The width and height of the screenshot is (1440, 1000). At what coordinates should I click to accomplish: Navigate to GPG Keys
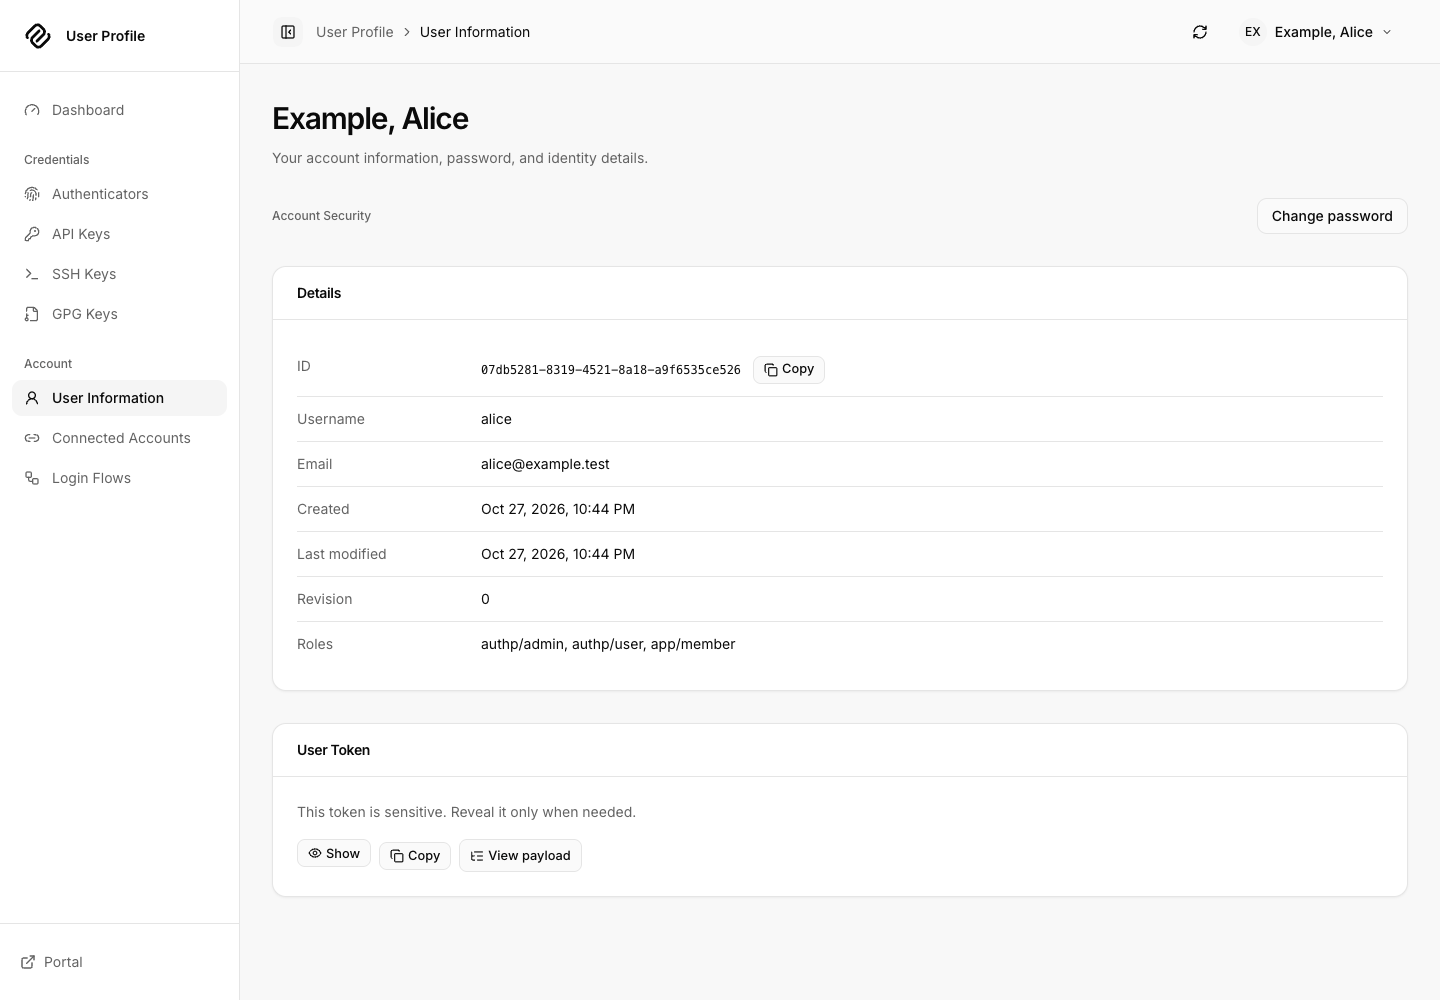[119, 314]
